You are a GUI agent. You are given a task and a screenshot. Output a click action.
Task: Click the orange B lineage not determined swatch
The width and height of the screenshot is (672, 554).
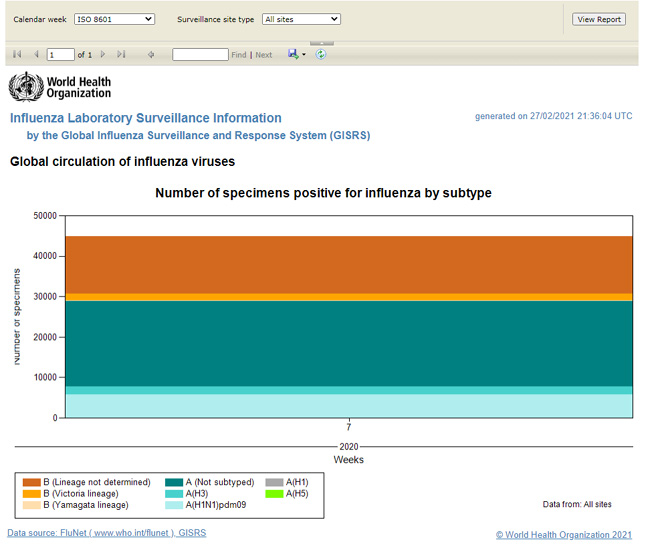[32, 482]
